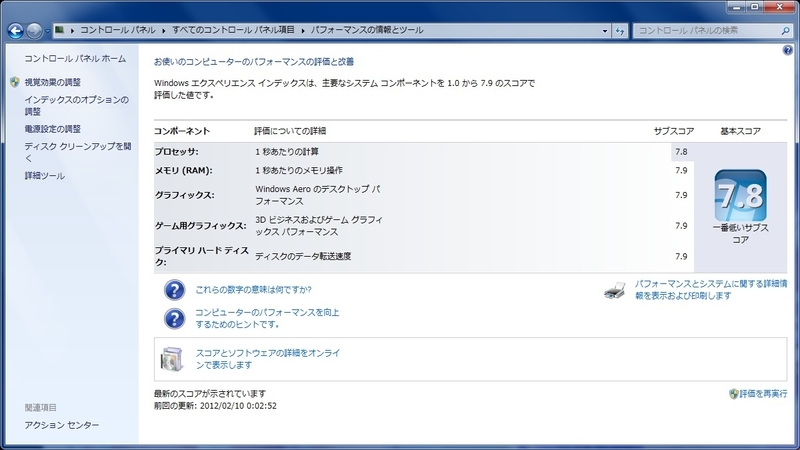Expand the arrow before コントロール パネル breadcrumb
800x450 pixels.
72,31
